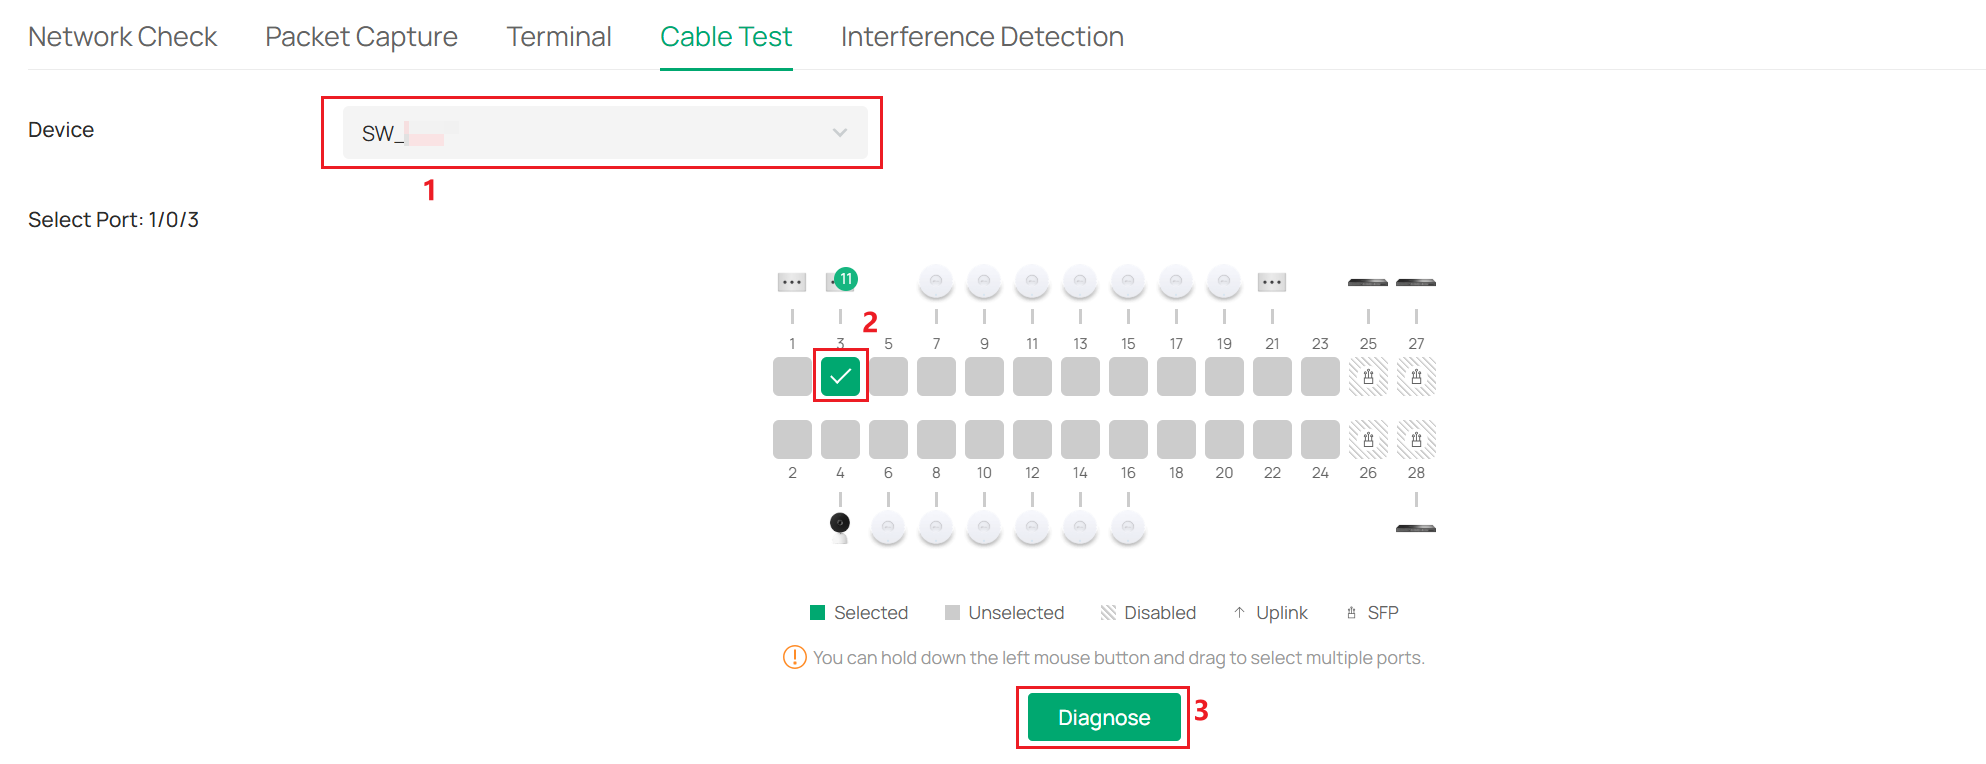Click the orange warning icon before the tip text
The image size is (1986, 764).
pyautogui.click(x=792, y=658)
